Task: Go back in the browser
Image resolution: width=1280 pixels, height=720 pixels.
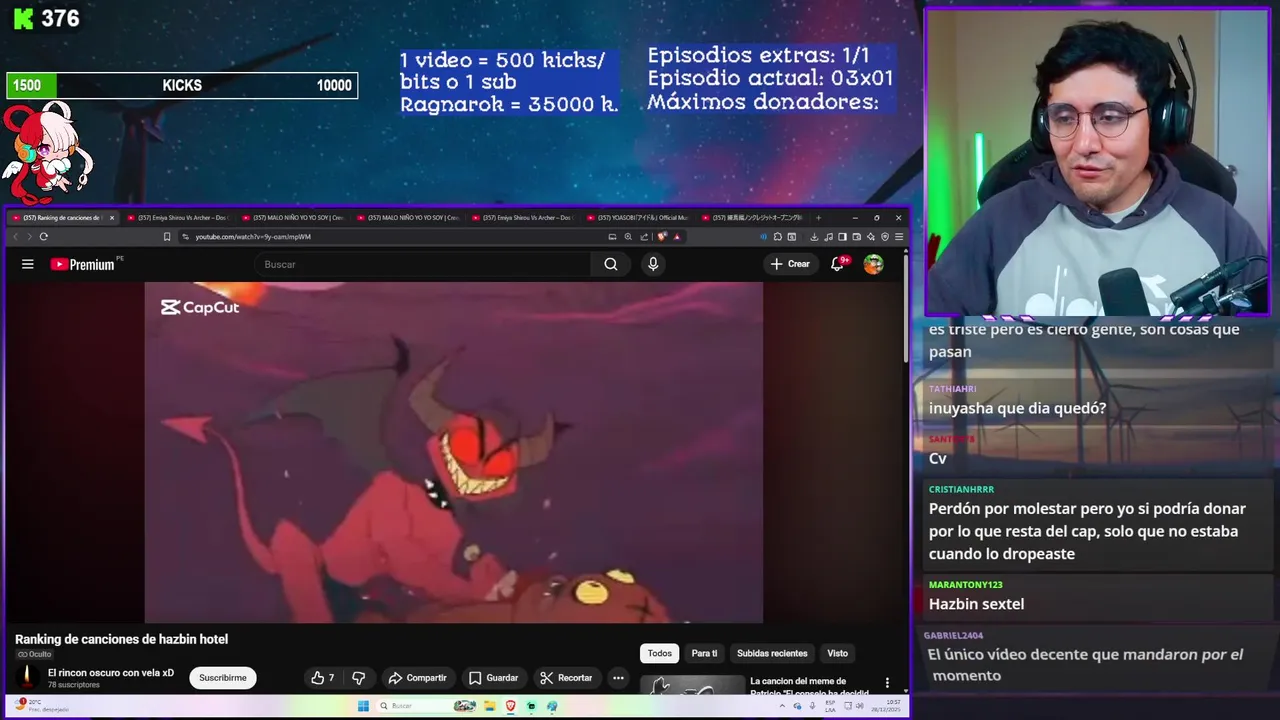Action: pos(15,237)
